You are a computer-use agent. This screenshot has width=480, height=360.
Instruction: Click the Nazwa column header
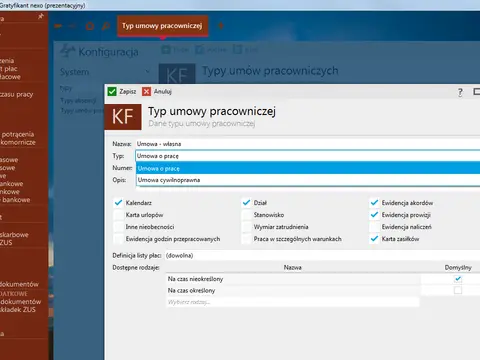pyautogui.click(x=293, y=267)
